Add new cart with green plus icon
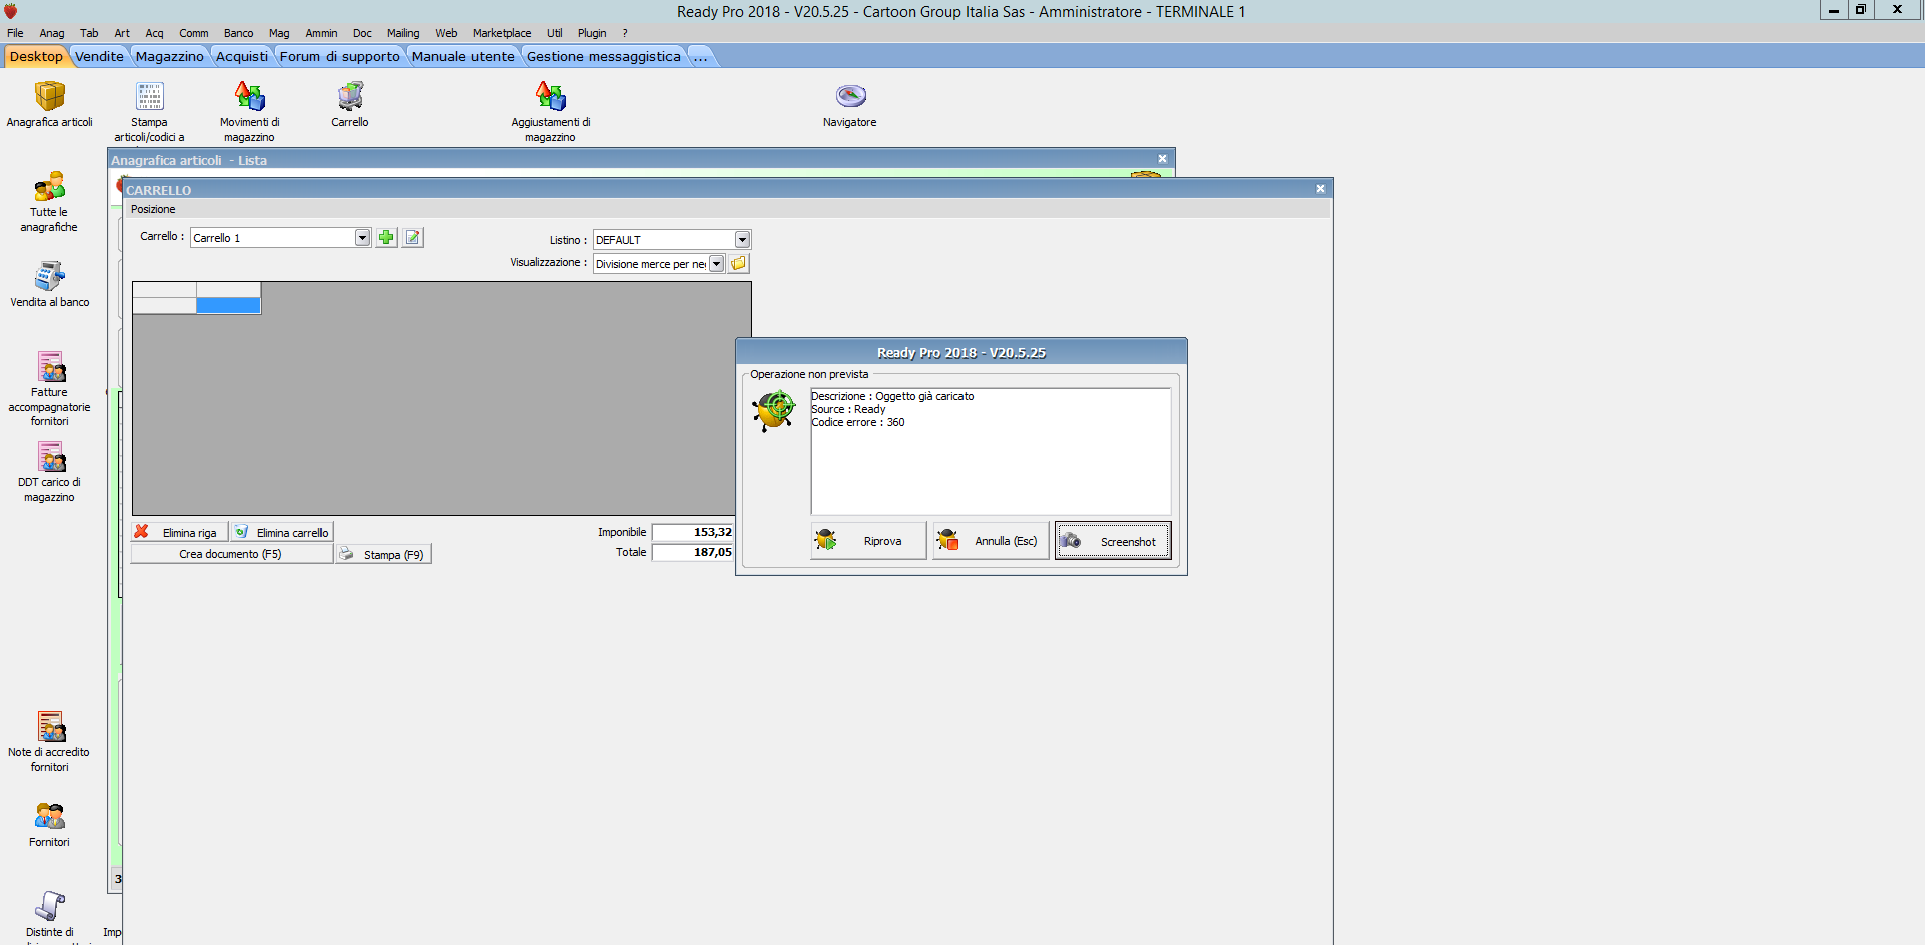1925x945 pixels. point(386,237)
